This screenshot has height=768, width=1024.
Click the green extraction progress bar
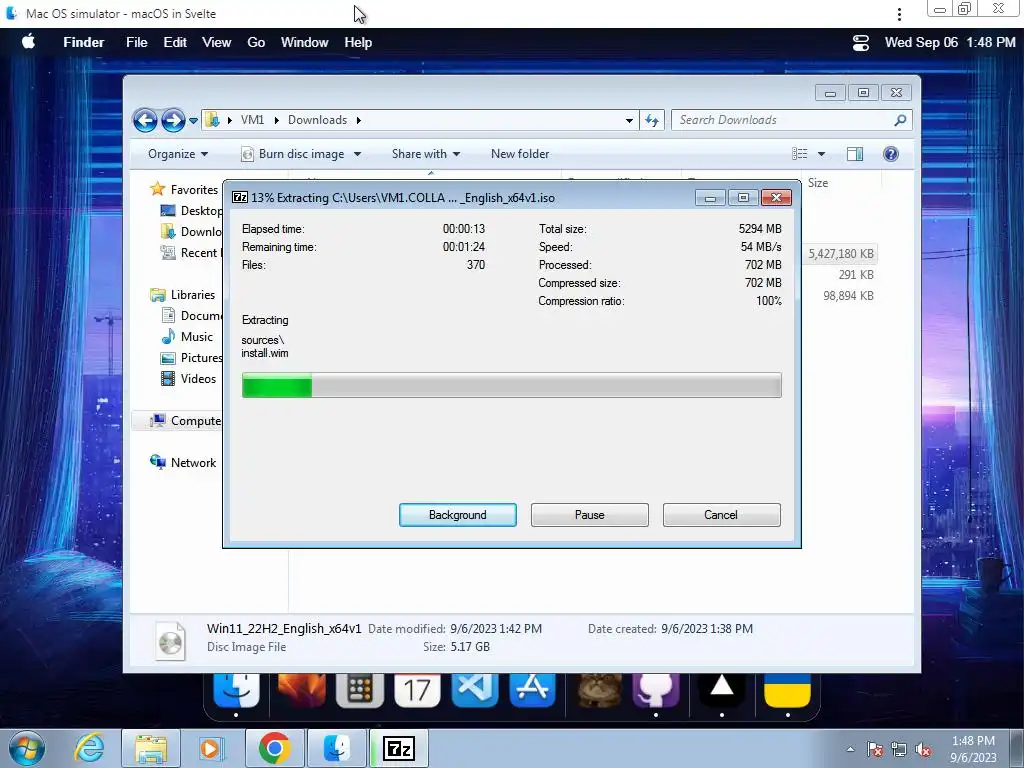[x=511, y=385]
